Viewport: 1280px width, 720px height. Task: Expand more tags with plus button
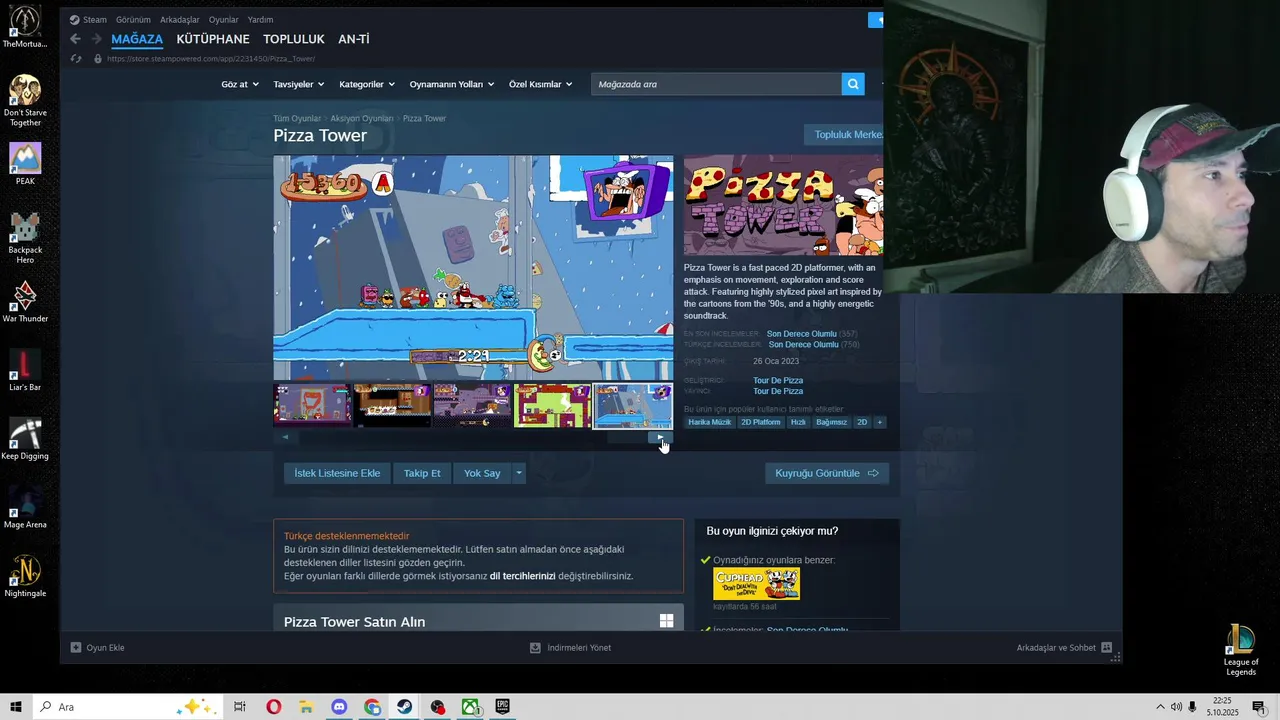pos(880,422)
